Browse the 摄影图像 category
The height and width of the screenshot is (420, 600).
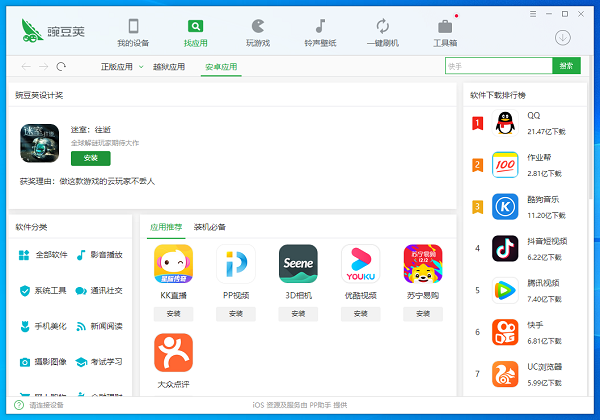pyautogui.click(x=43, y=362)
